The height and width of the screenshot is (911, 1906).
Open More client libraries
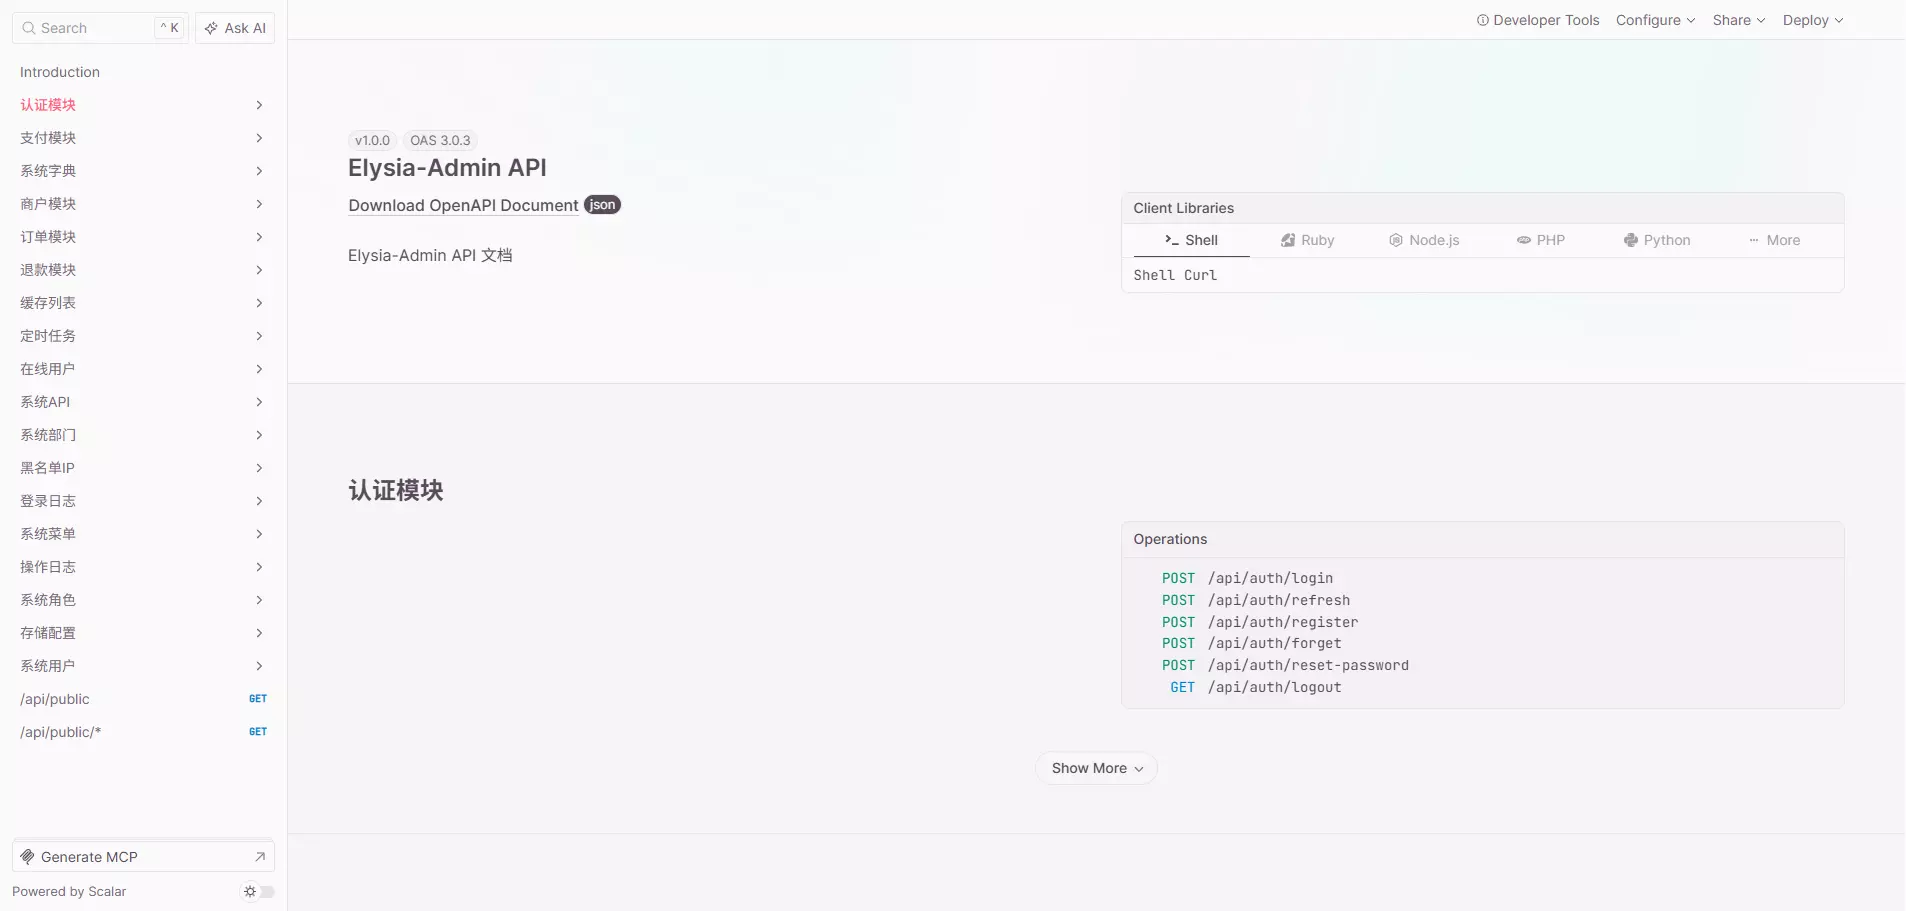point(1774,240)
